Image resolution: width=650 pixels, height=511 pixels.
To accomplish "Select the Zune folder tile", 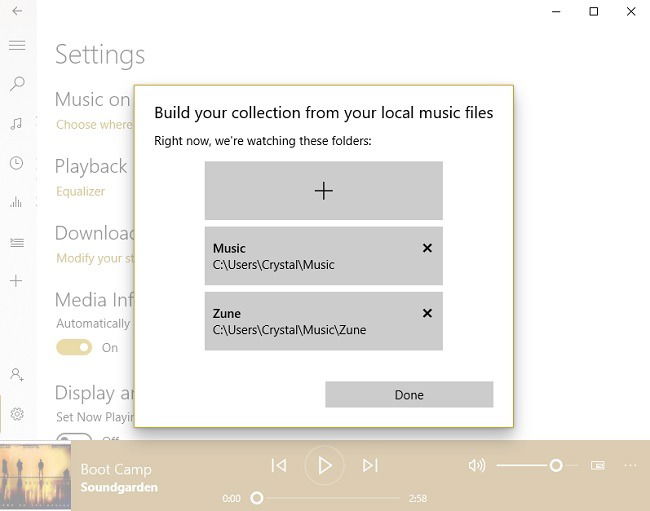I will click(323, 321).
